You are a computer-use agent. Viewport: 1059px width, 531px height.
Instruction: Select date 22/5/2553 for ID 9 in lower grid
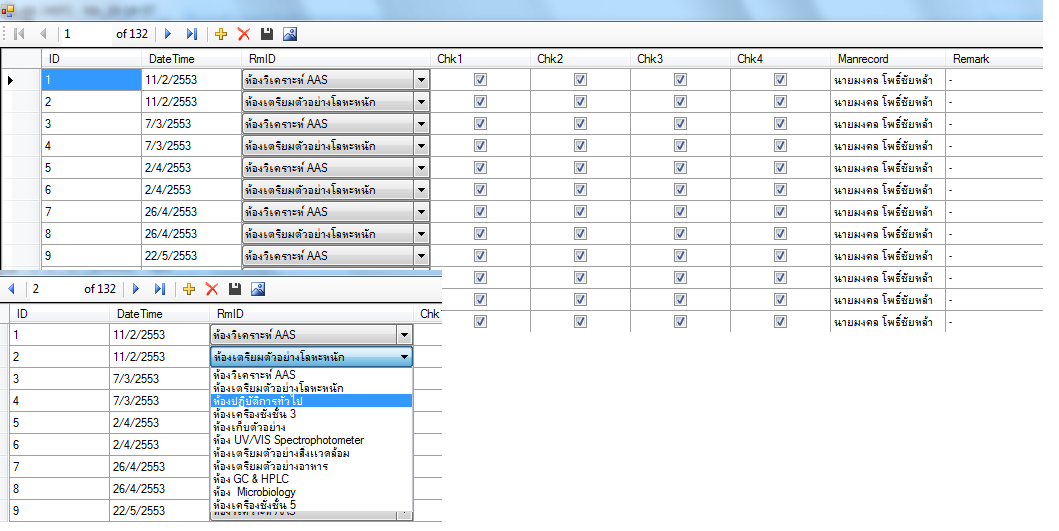point(159,511)
